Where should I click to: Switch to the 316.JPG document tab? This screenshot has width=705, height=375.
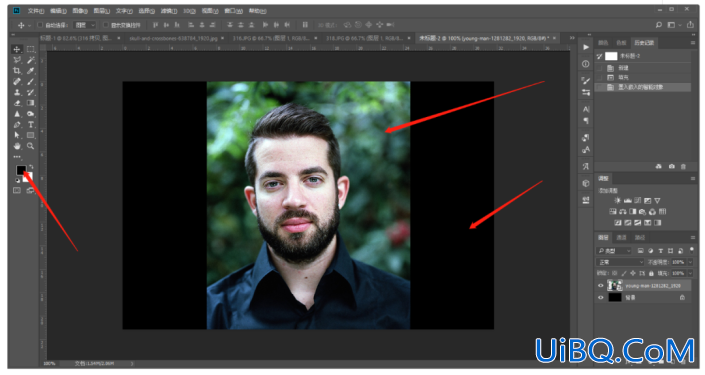[271, 38]
